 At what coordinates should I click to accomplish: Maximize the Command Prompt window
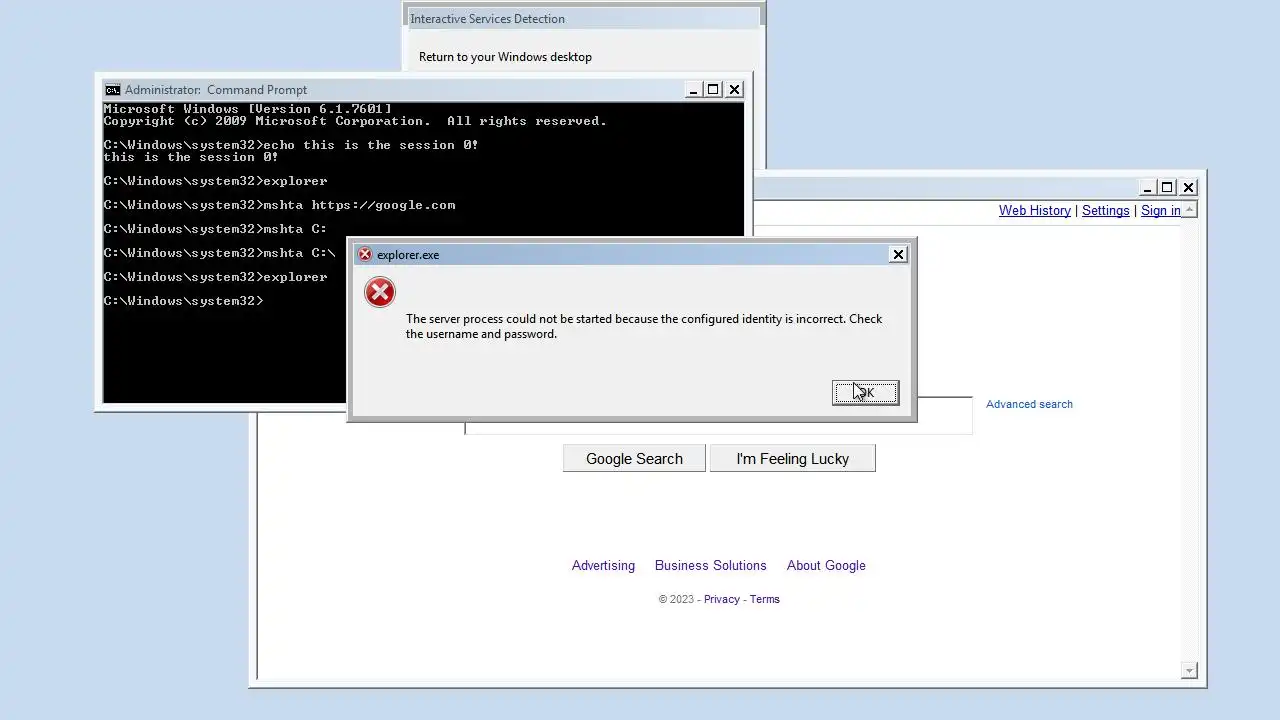pyautogui.click(x=713, y=90)
